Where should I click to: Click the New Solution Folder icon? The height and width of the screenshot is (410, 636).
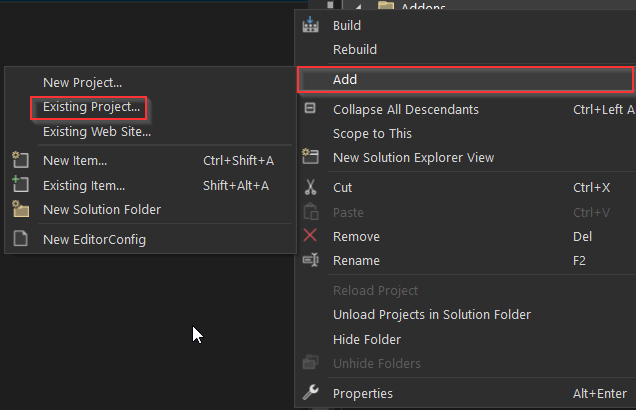[x=20, y=209]
